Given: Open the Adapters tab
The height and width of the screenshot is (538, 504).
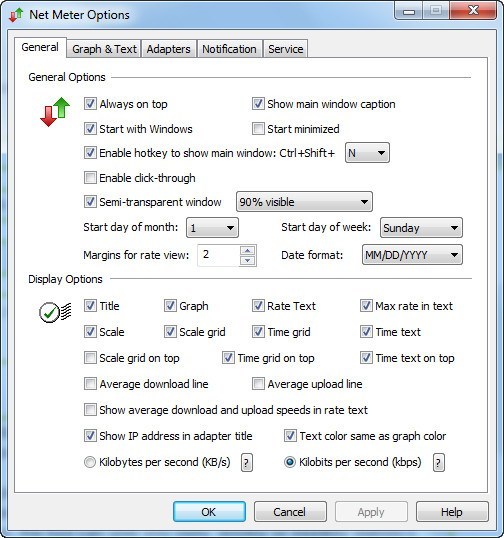Looking at the screenshot, I should 168,49.
